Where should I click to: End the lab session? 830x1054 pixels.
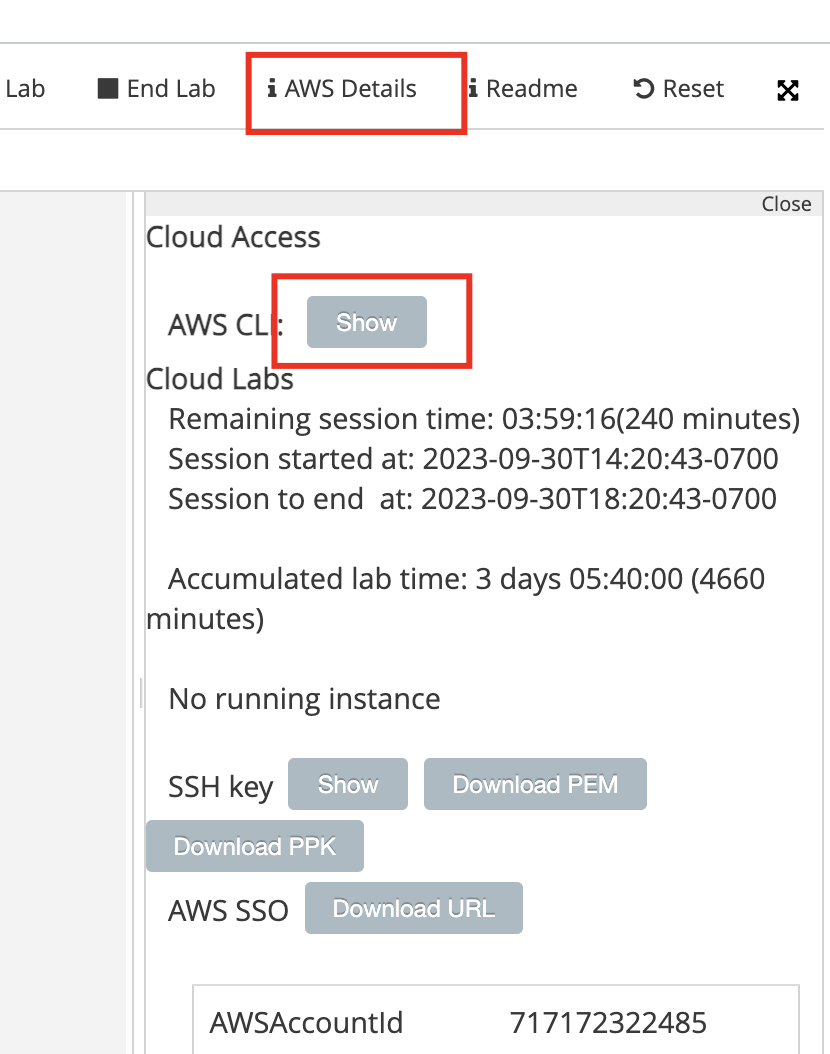pyautogui.click(x=155, y=88)
